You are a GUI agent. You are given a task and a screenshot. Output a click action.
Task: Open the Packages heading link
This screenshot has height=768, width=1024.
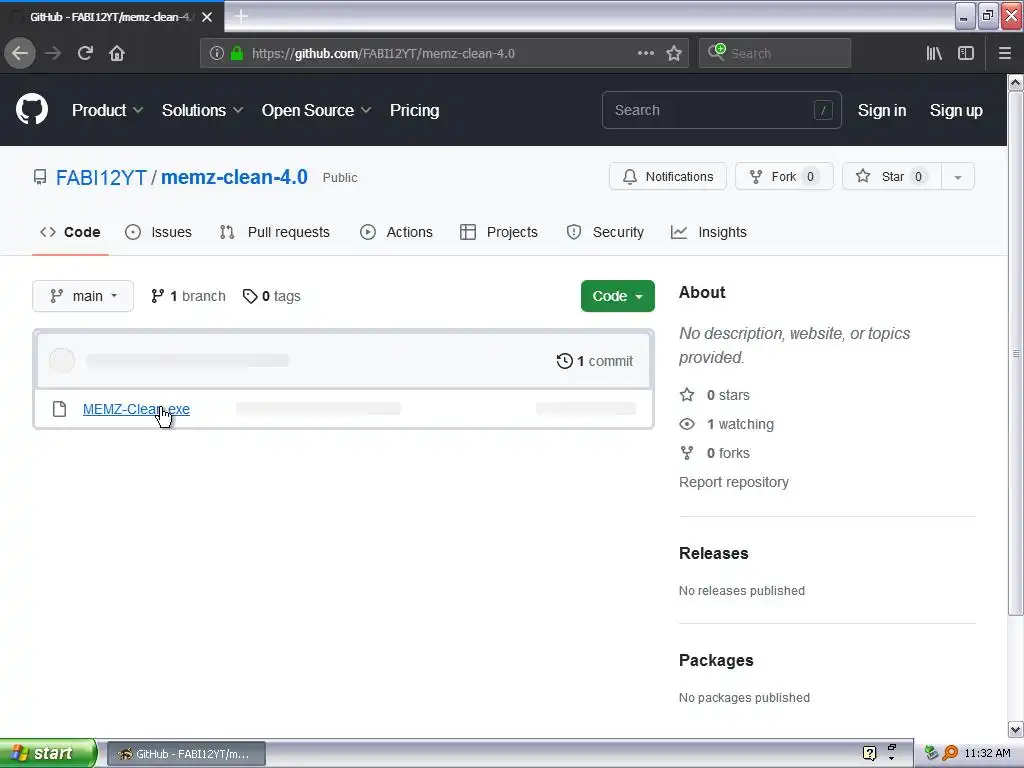point(716,660)
